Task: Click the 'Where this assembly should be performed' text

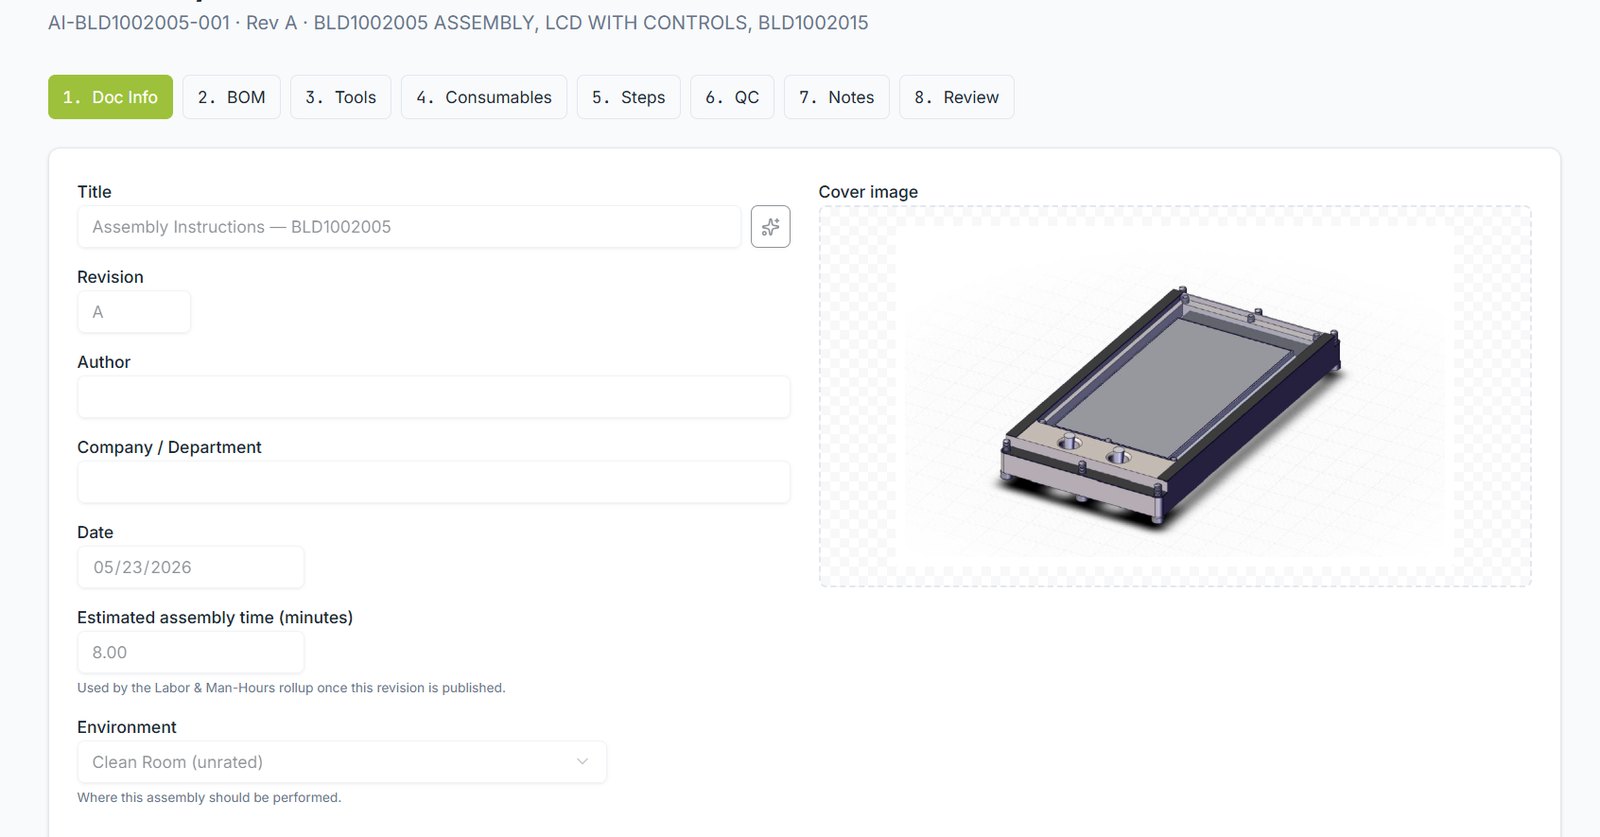Action: click(209, 798)
